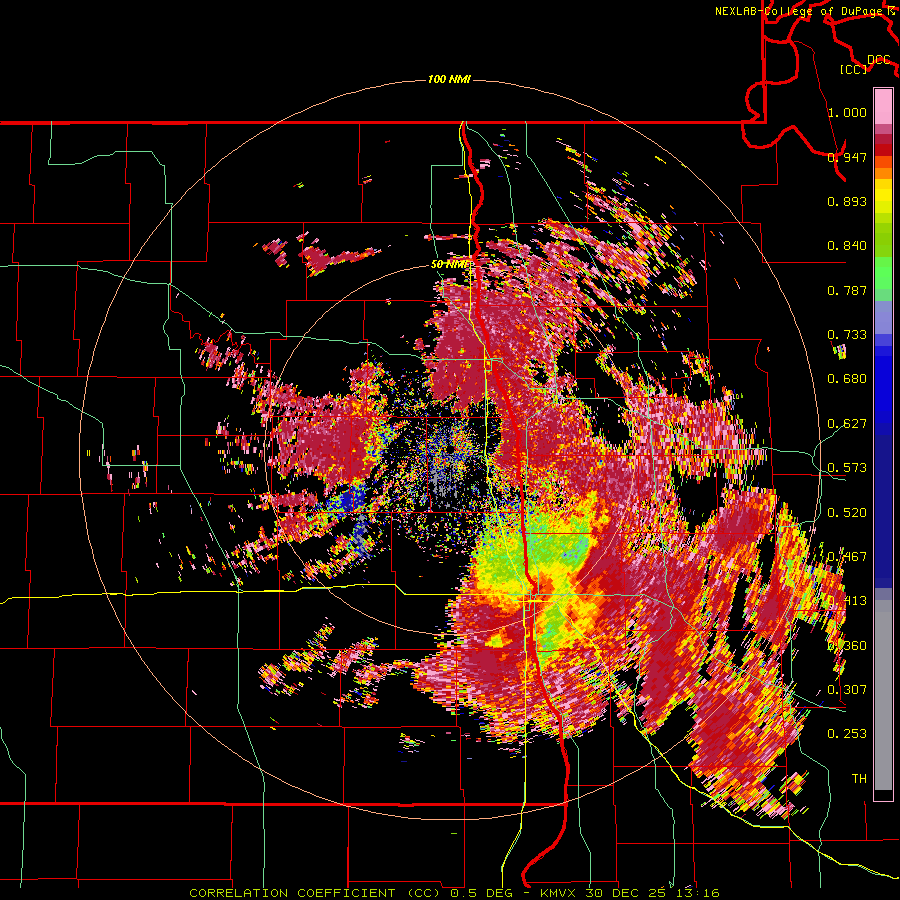Click the 0.733 legend value

847,334
